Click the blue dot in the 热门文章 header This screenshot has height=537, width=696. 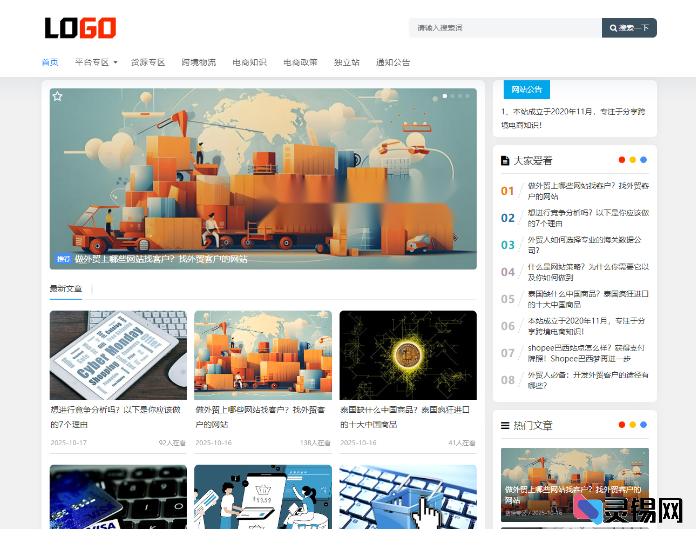643,425
